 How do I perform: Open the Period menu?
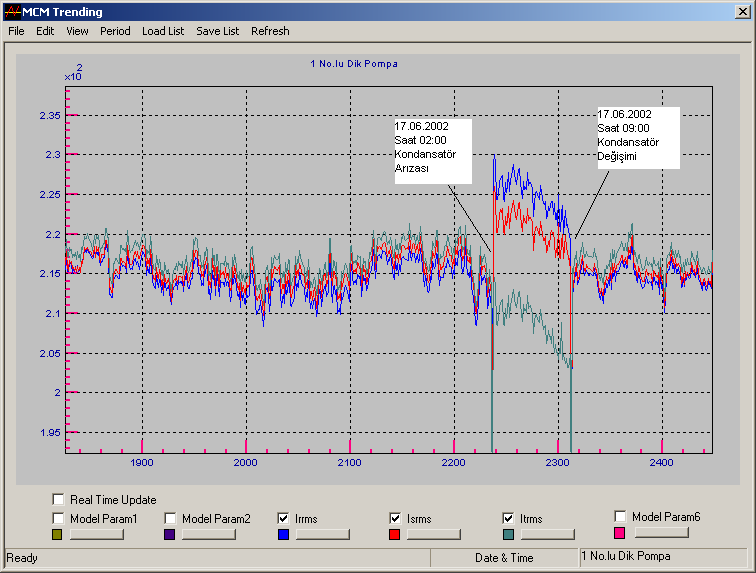115,31
